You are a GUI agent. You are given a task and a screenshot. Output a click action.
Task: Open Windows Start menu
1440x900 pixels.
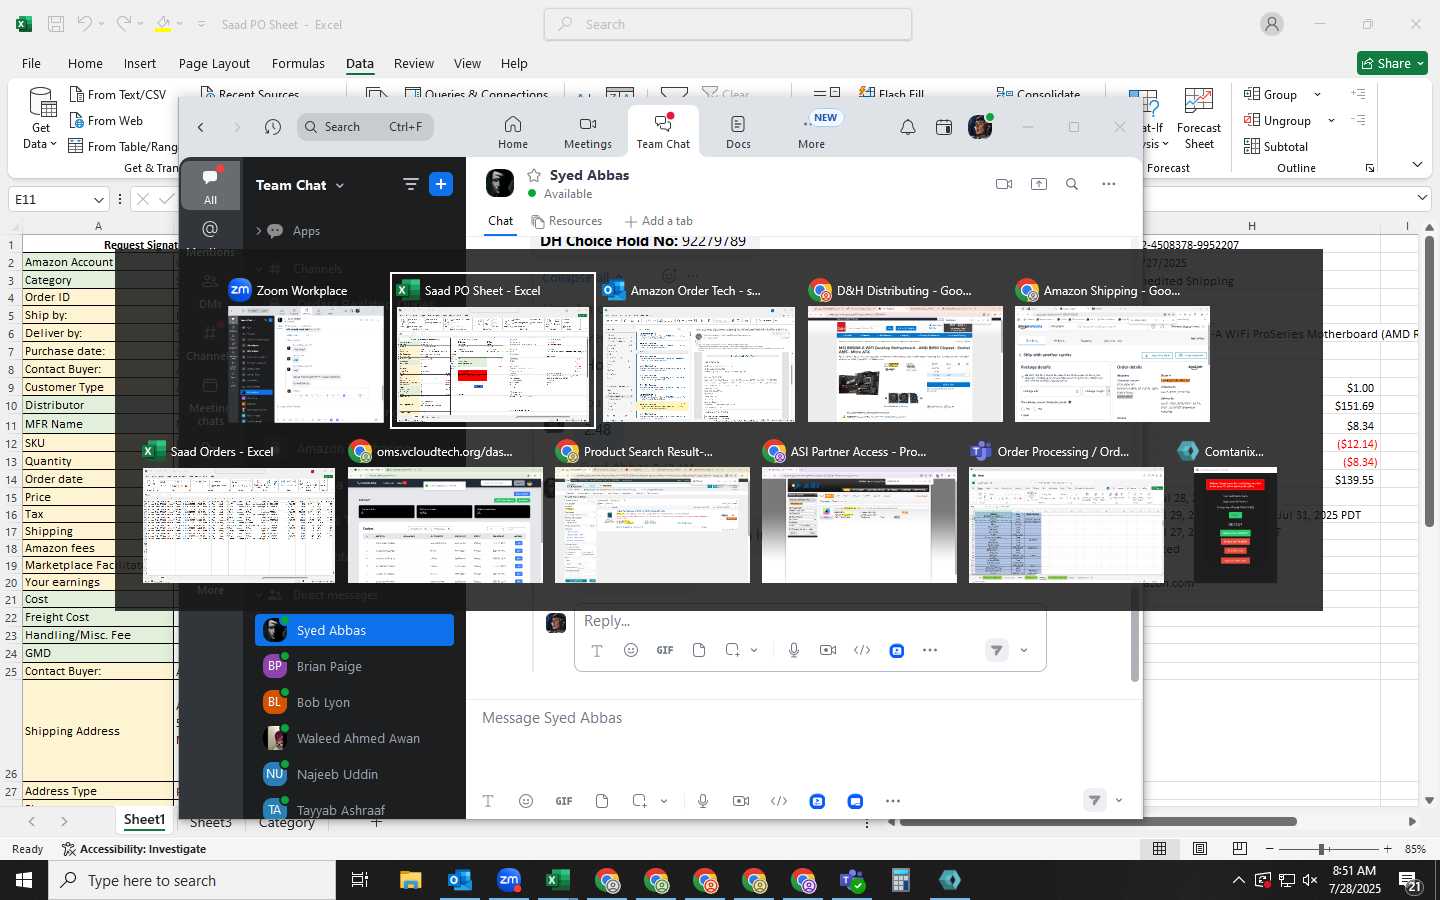click(24, 880)
